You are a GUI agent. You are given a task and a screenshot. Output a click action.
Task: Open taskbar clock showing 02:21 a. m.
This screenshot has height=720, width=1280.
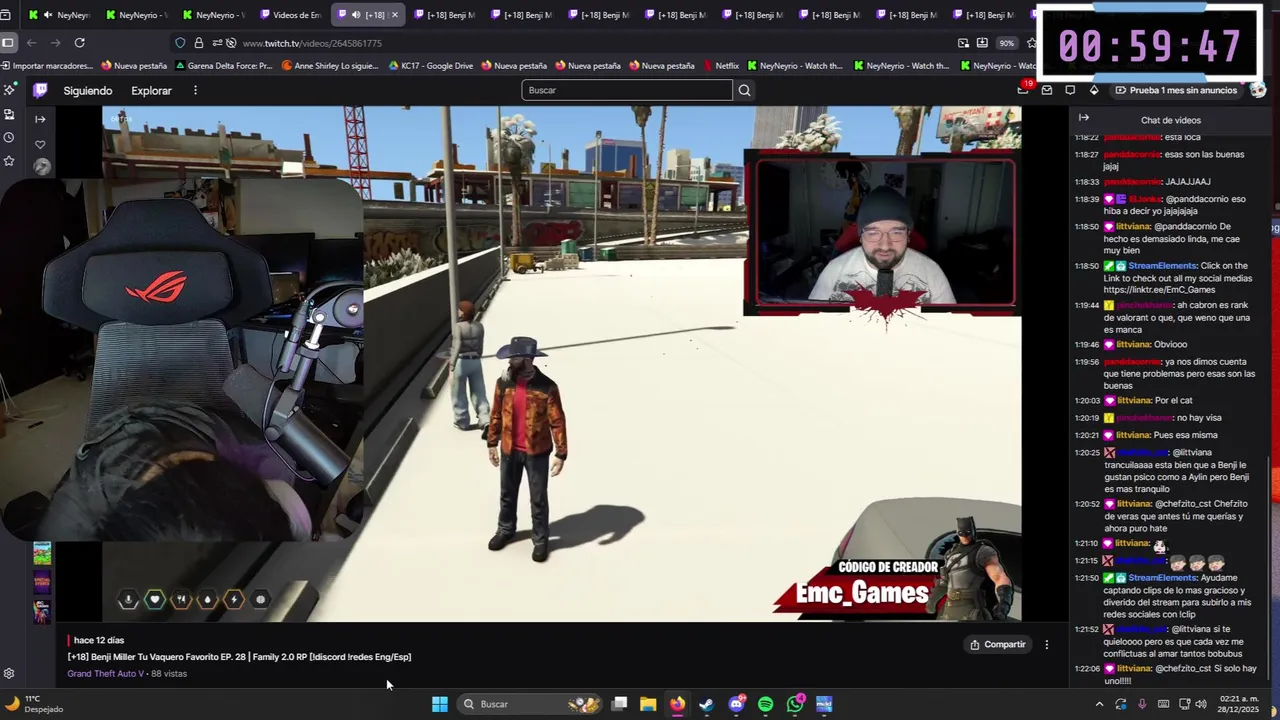tap(1240, 704)
